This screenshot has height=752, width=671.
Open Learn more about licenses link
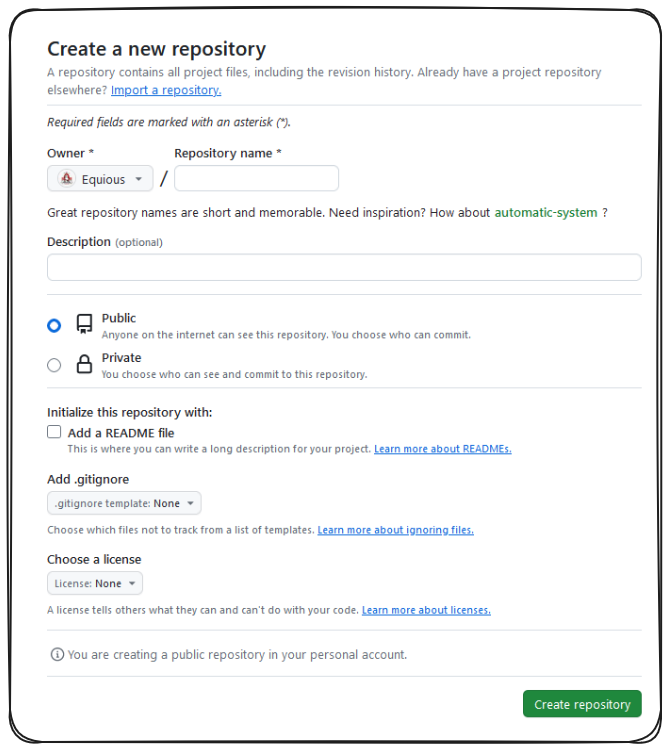pos(426,610)
